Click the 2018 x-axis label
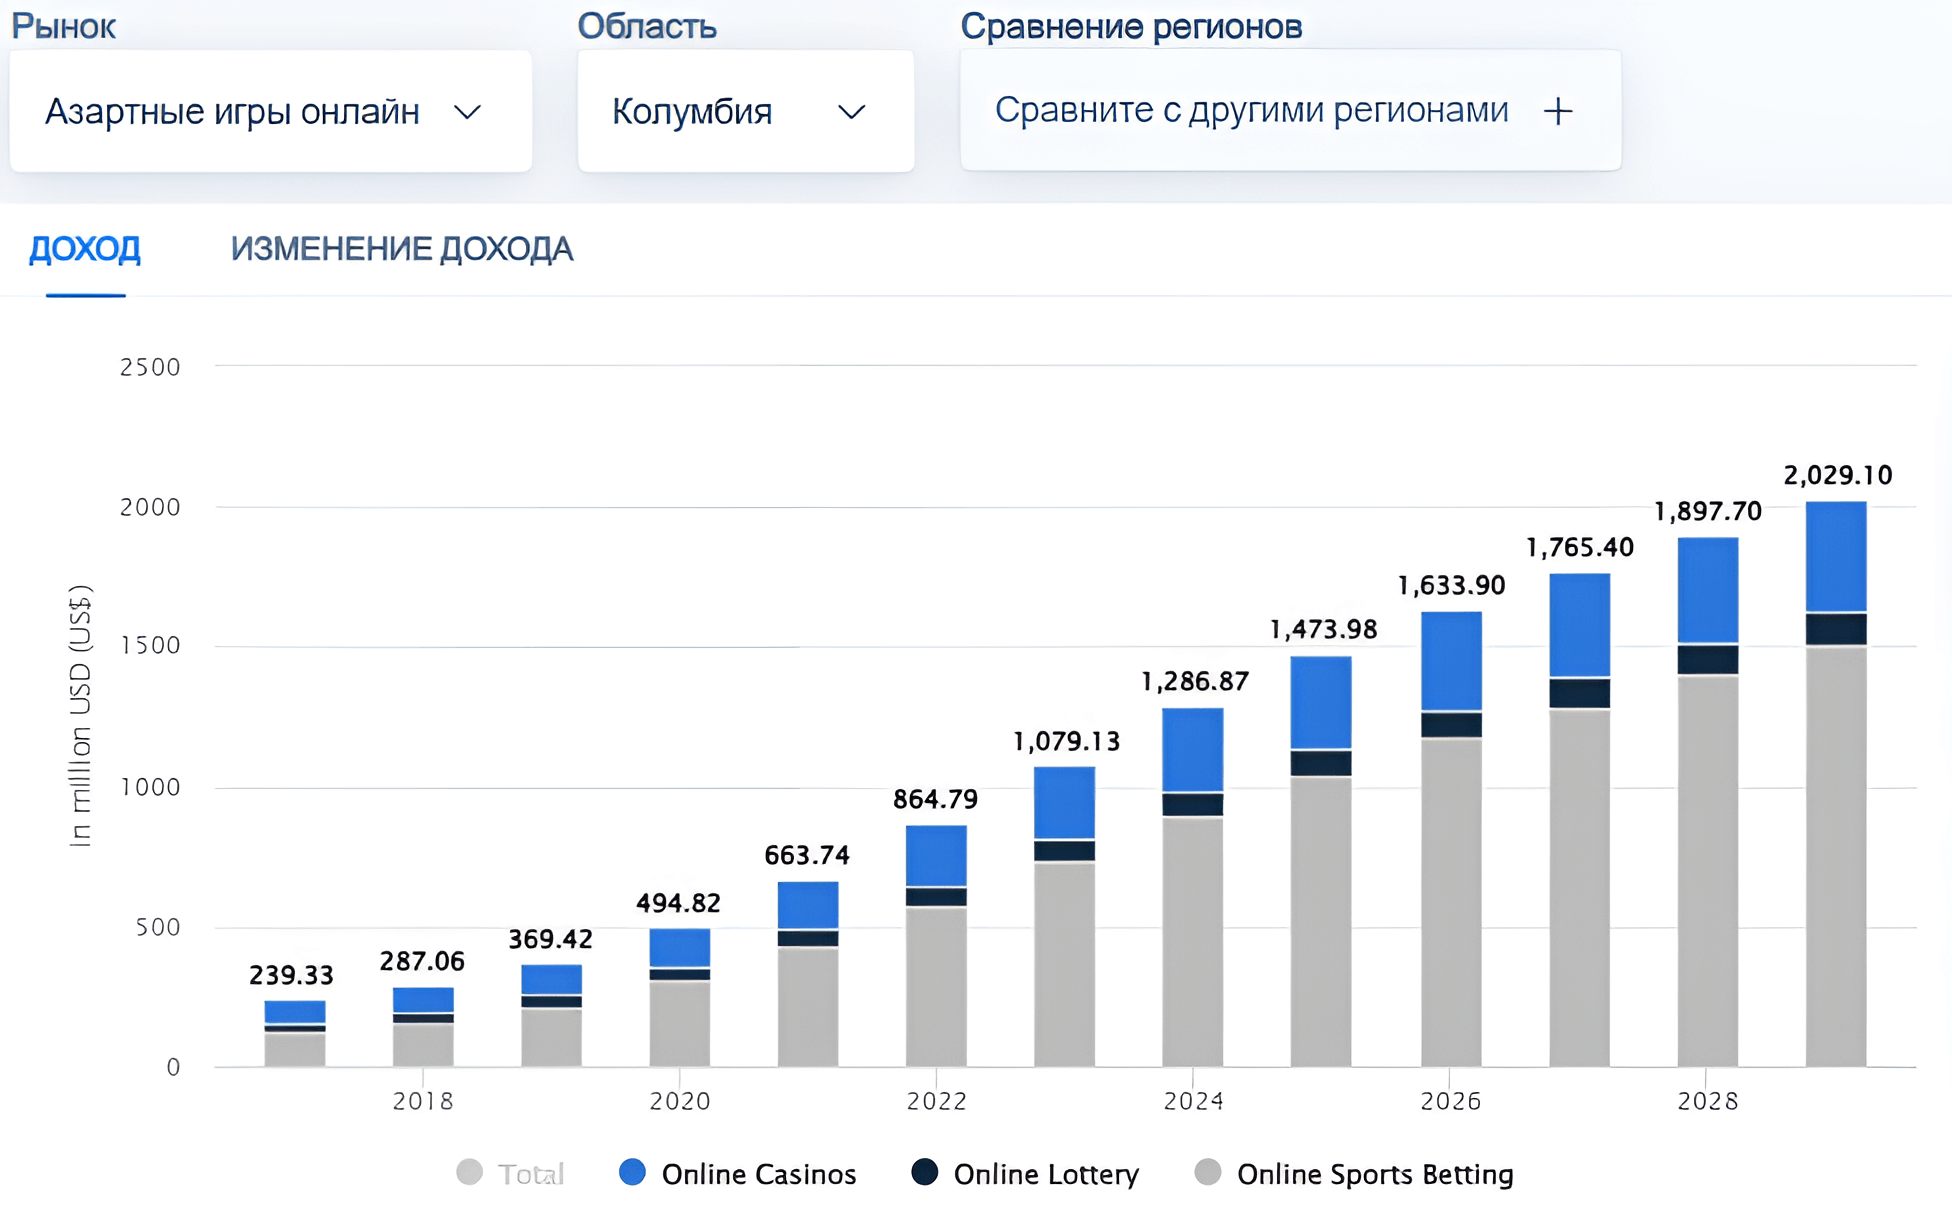The image size is (1952, 1208). [x=423, y=1101]
